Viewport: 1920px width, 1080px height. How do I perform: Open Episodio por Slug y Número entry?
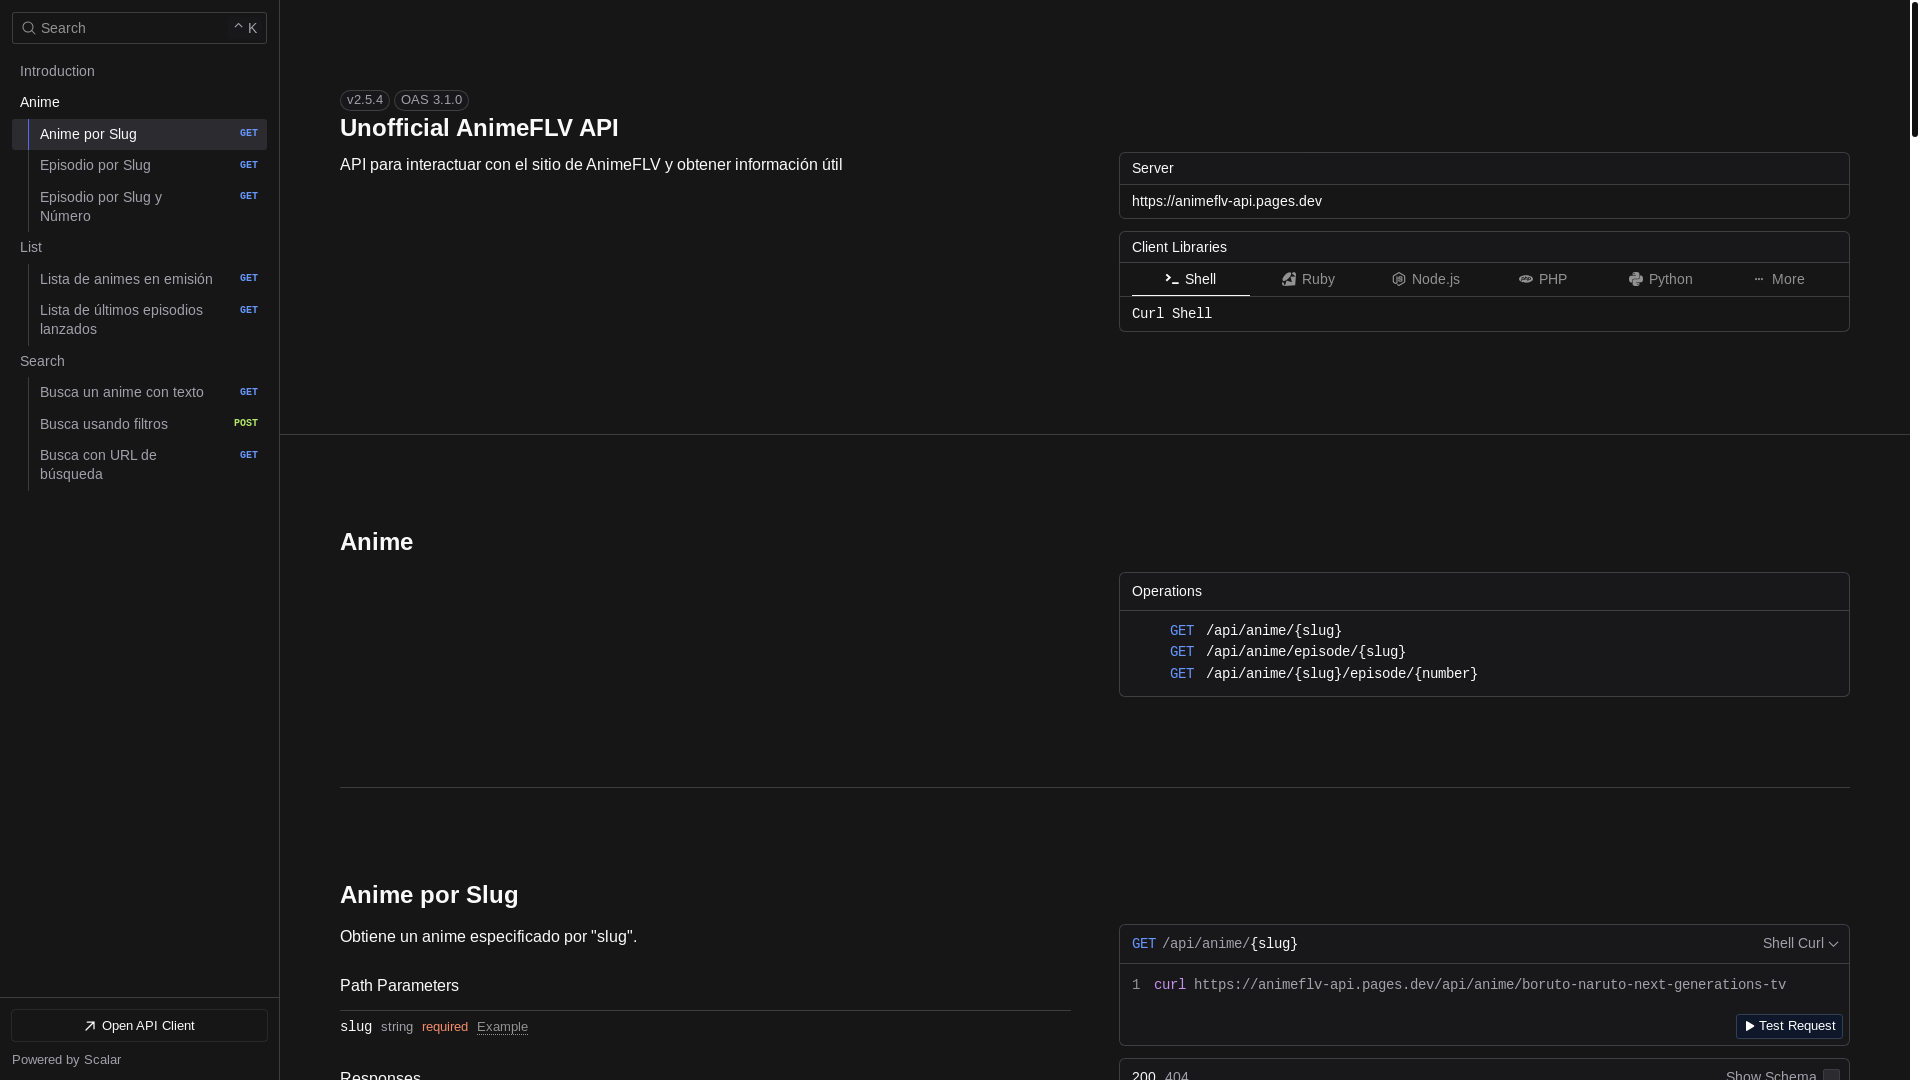point(139,206)
